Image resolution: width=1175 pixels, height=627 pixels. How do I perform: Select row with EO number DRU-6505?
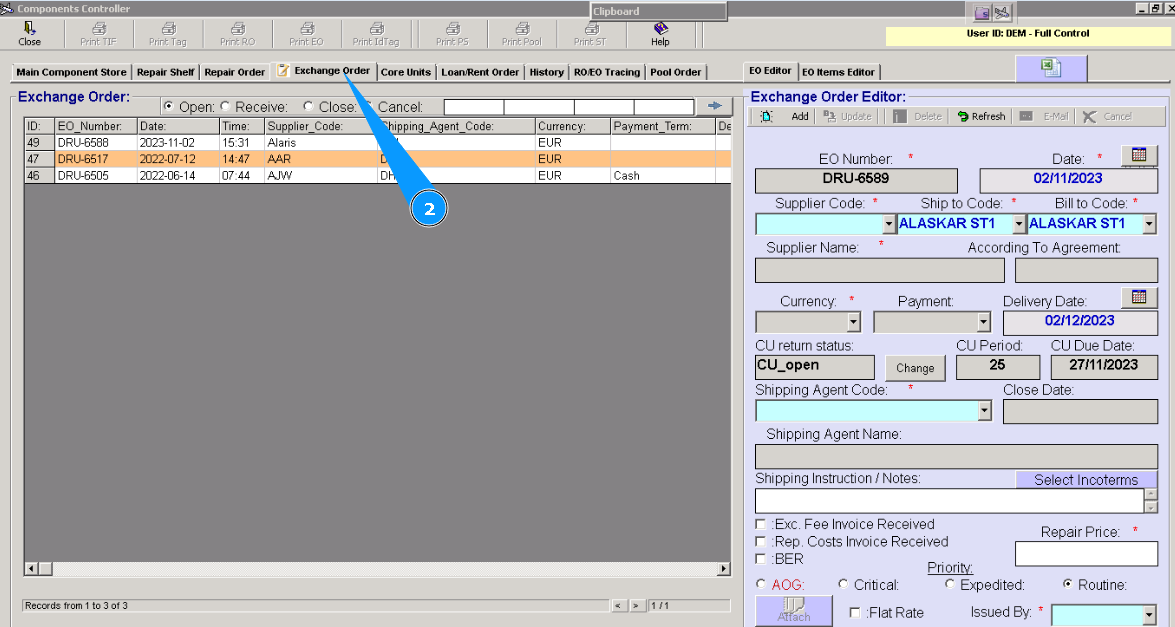(x=377, y=175)
